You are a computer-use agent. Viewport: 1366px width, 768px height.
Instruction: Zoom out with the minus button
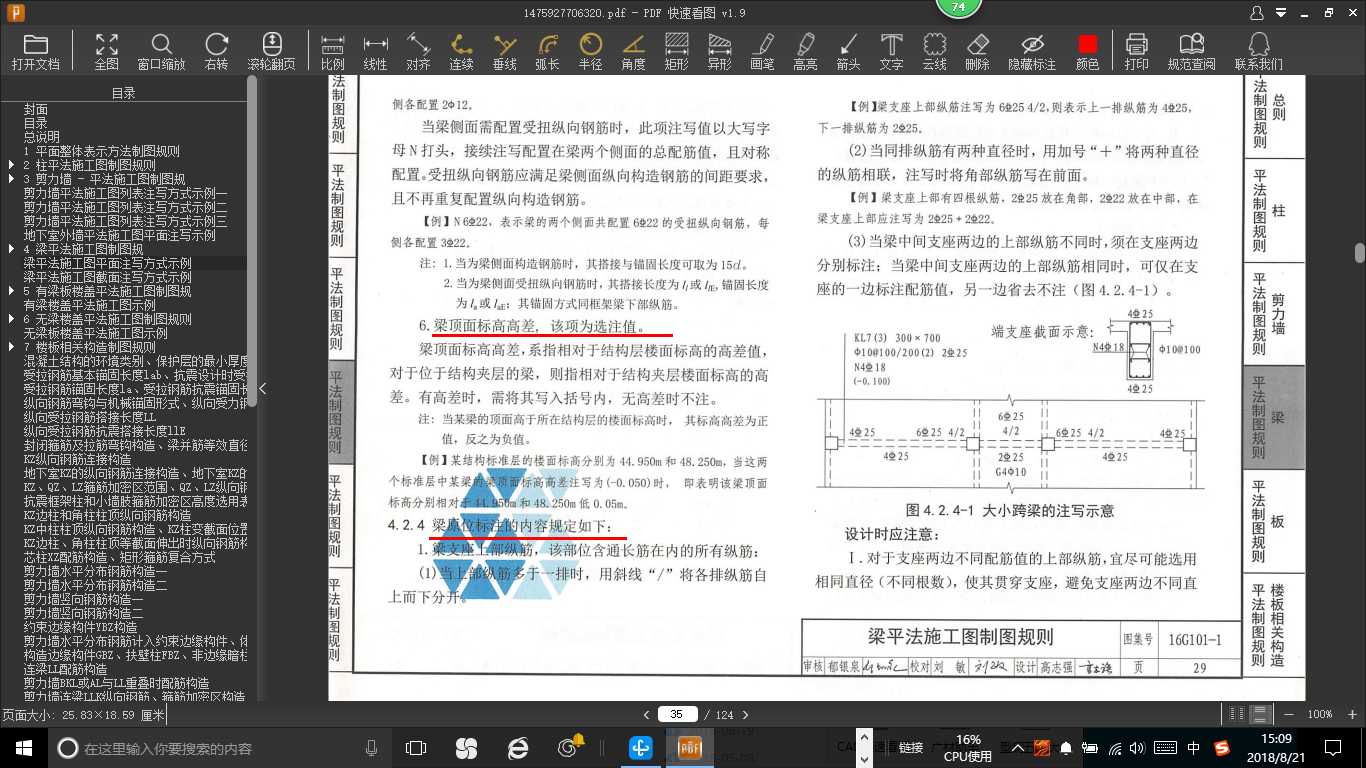[1290, 714]
